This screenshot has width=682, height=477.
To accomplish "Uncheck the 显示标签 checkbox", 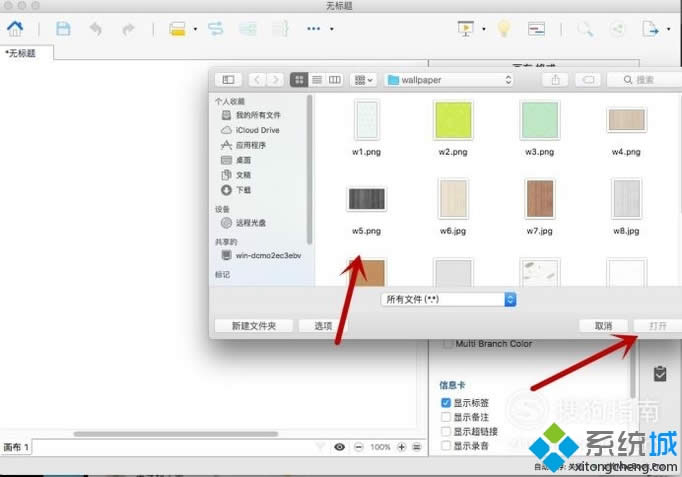I will pos(445,403).
